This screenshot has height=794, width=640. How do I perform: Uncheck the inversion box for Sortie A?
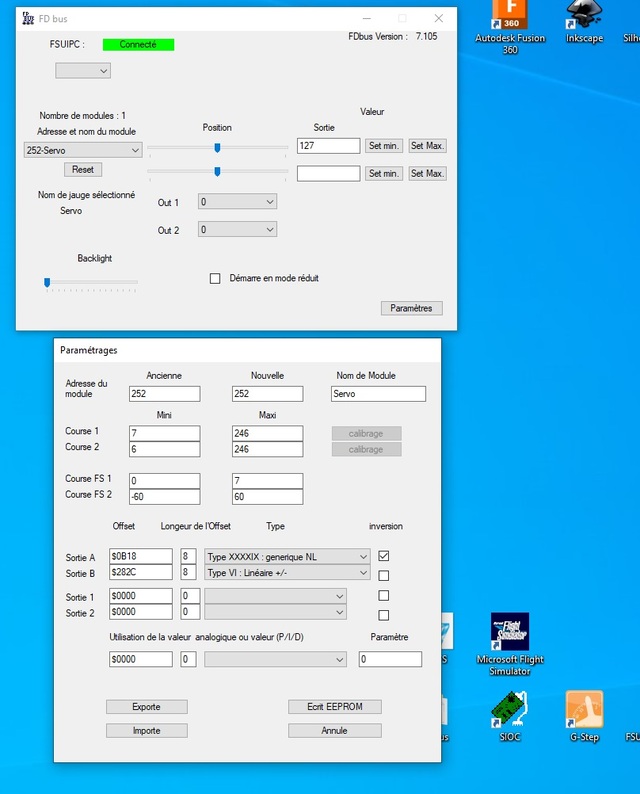[384, 556]
